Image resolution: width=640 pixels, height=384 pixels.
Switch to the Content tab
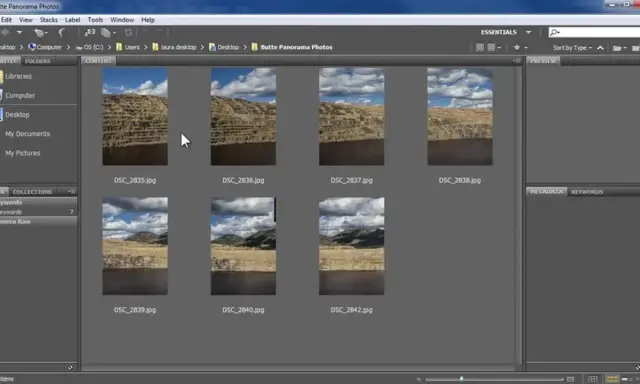(x=98, y=61)
